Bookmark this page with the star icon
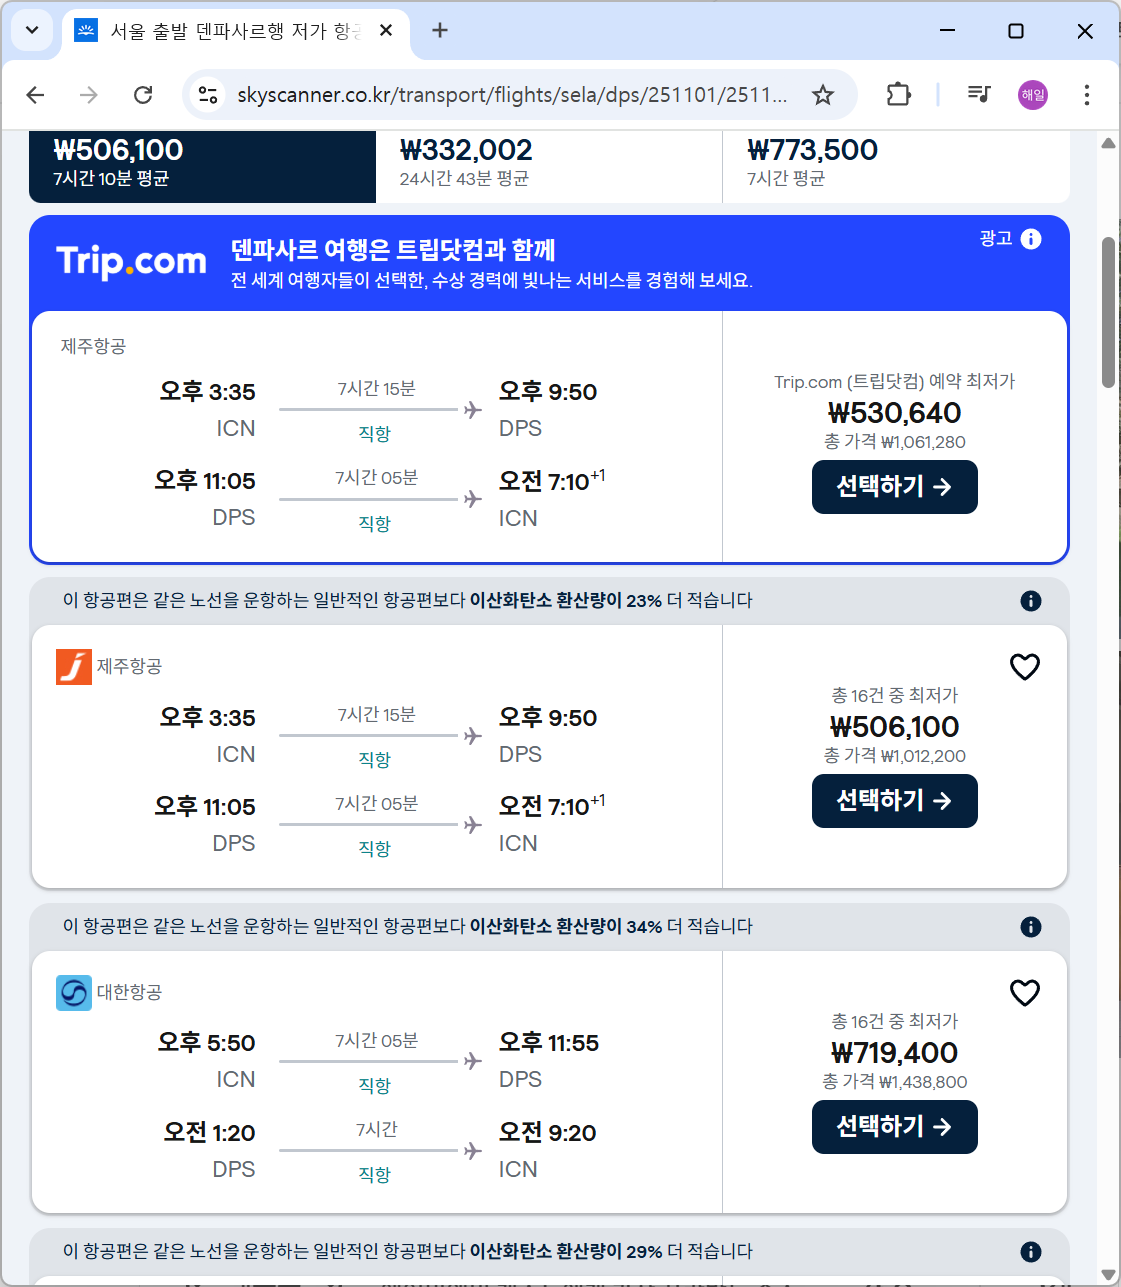 click(x=822, y=94)
